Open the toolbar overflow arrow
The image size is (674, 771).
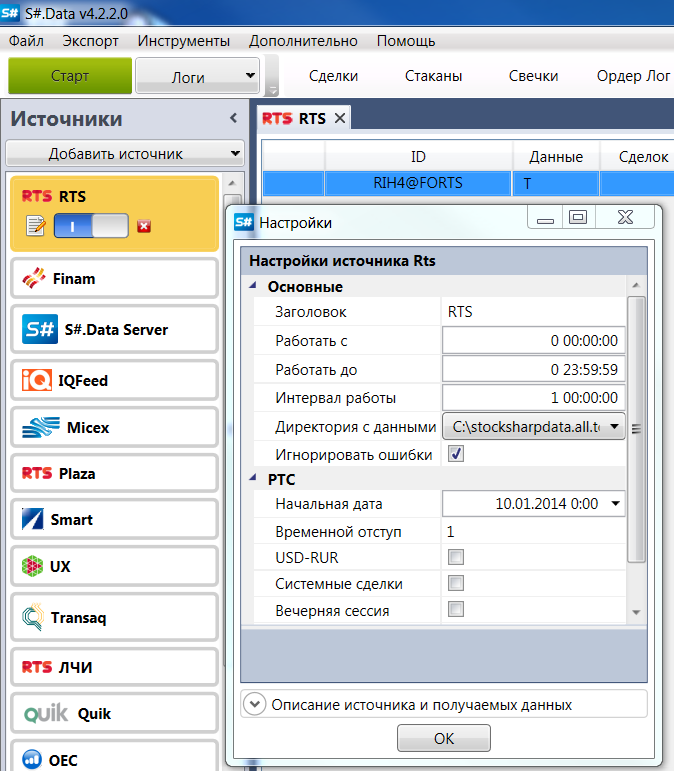[271, 90]
